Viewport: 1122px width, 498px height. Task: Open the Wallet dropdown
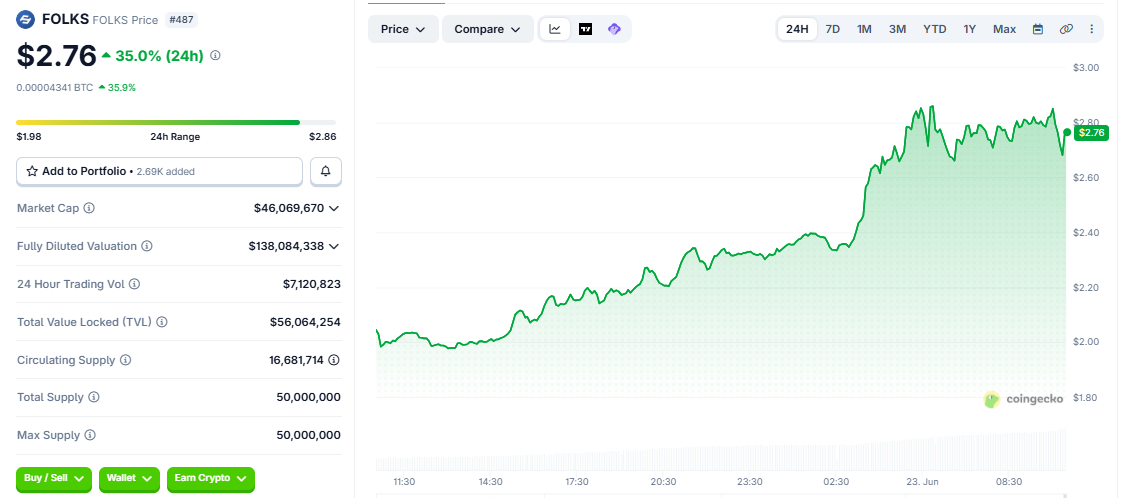pos(130,479)
